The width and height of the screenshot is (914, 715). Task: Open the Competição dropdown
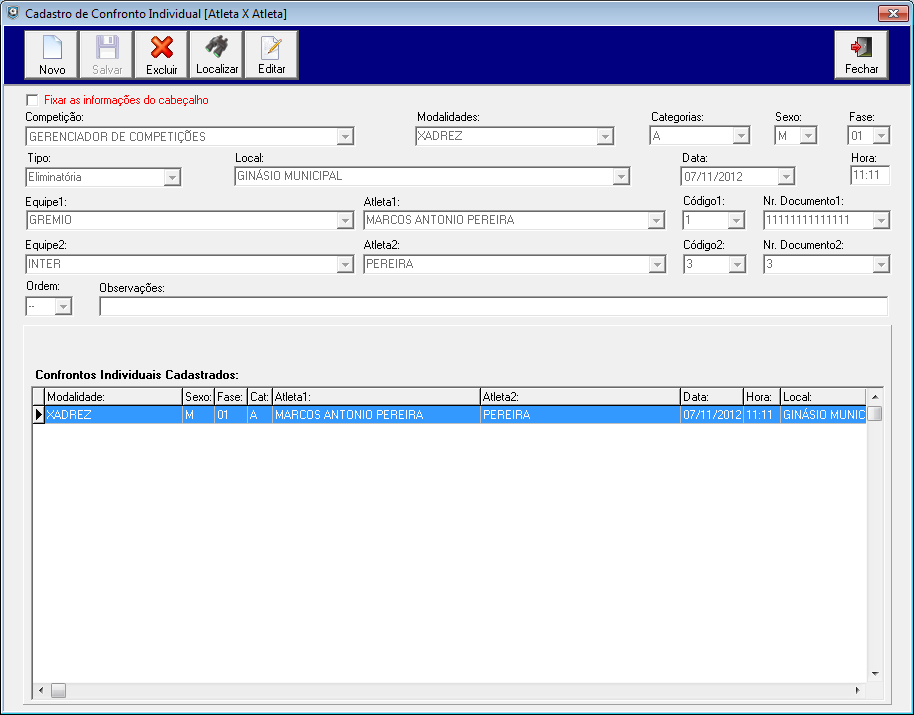[345, 137]
